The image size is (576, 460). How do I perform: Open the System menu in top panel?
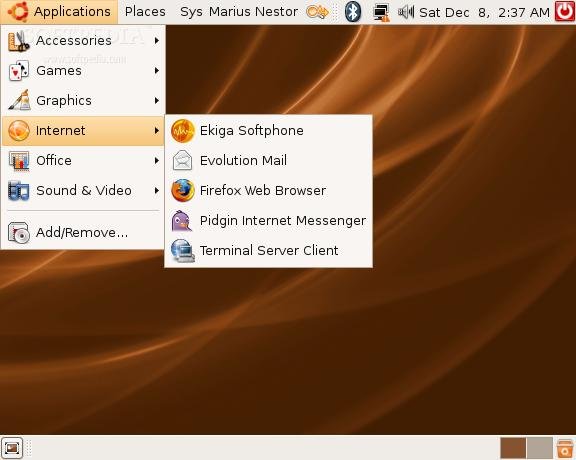[191, 11]
